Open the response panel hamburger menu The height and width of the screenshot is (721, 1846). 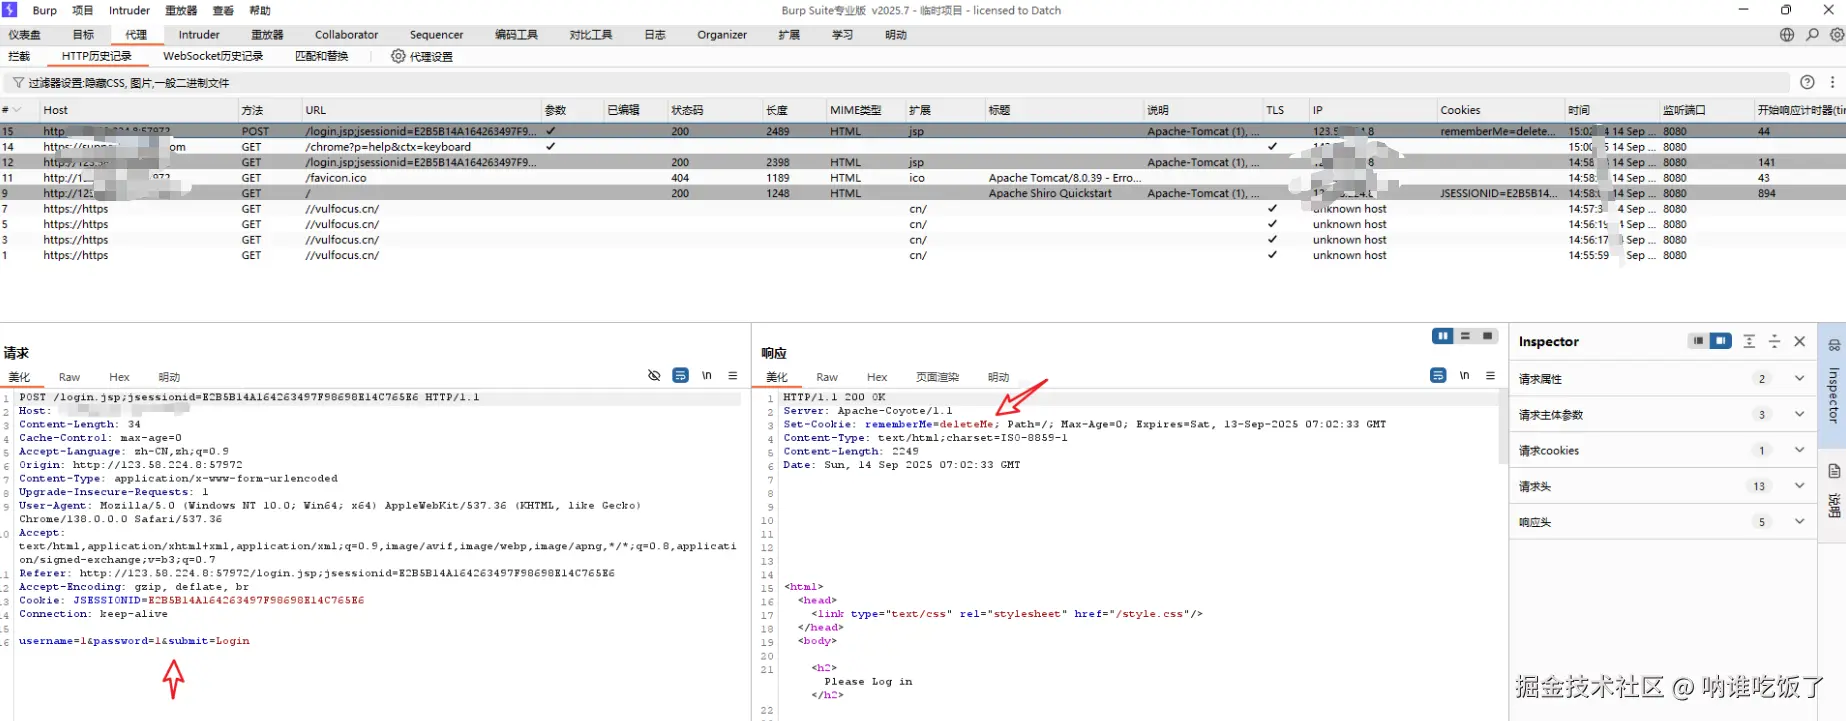(1490, 376)
